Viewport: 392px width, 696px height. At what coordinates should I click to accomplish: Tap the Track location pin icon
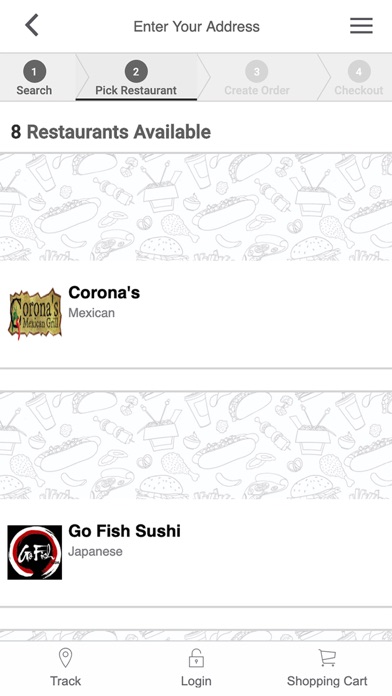click(66, 657)
